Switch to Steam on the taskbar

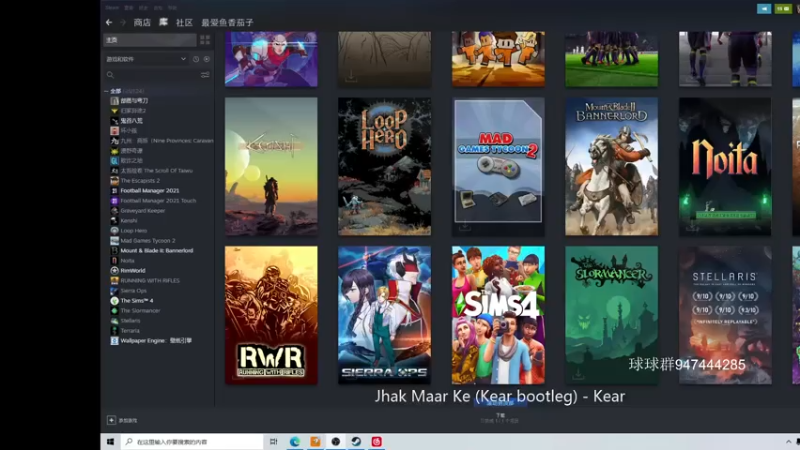pyautogui.click(x=356, y=442)
